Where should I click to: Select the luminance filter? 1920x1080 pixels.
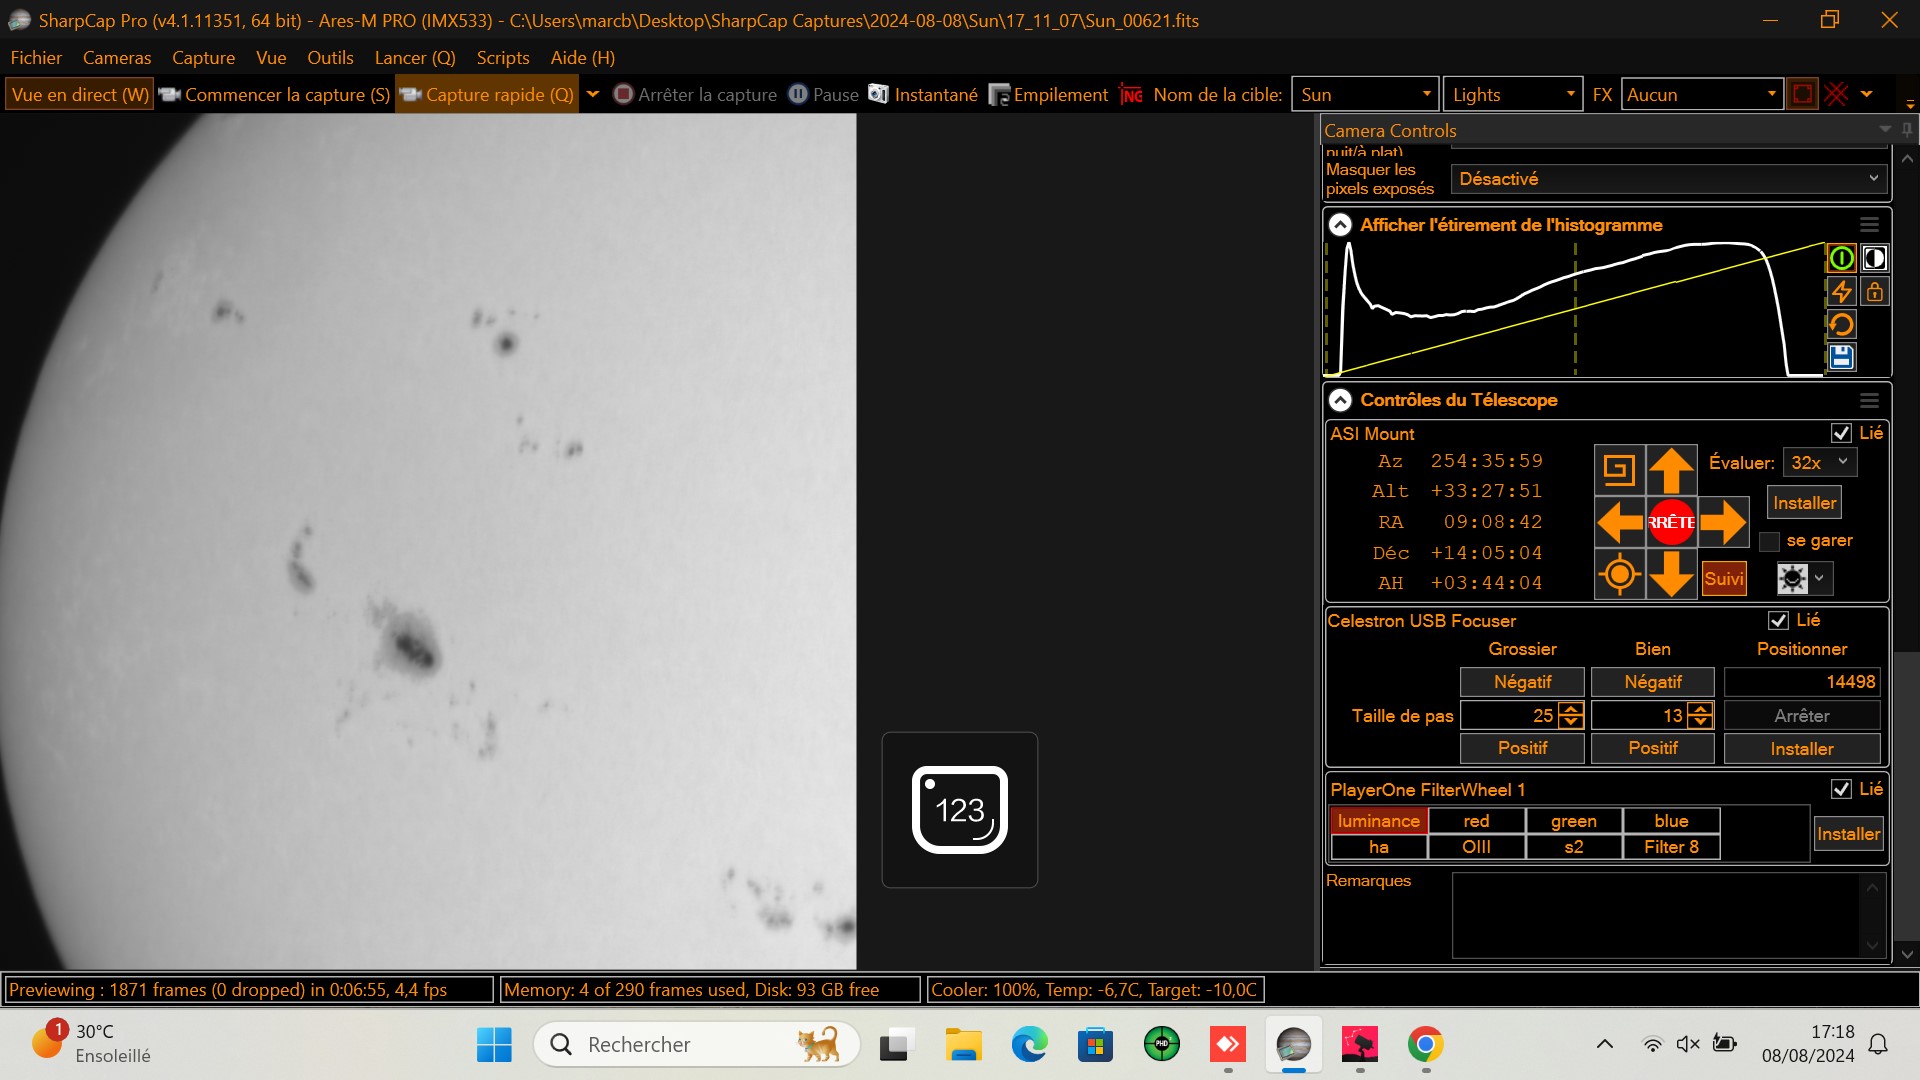click(x=1379, y=821)
